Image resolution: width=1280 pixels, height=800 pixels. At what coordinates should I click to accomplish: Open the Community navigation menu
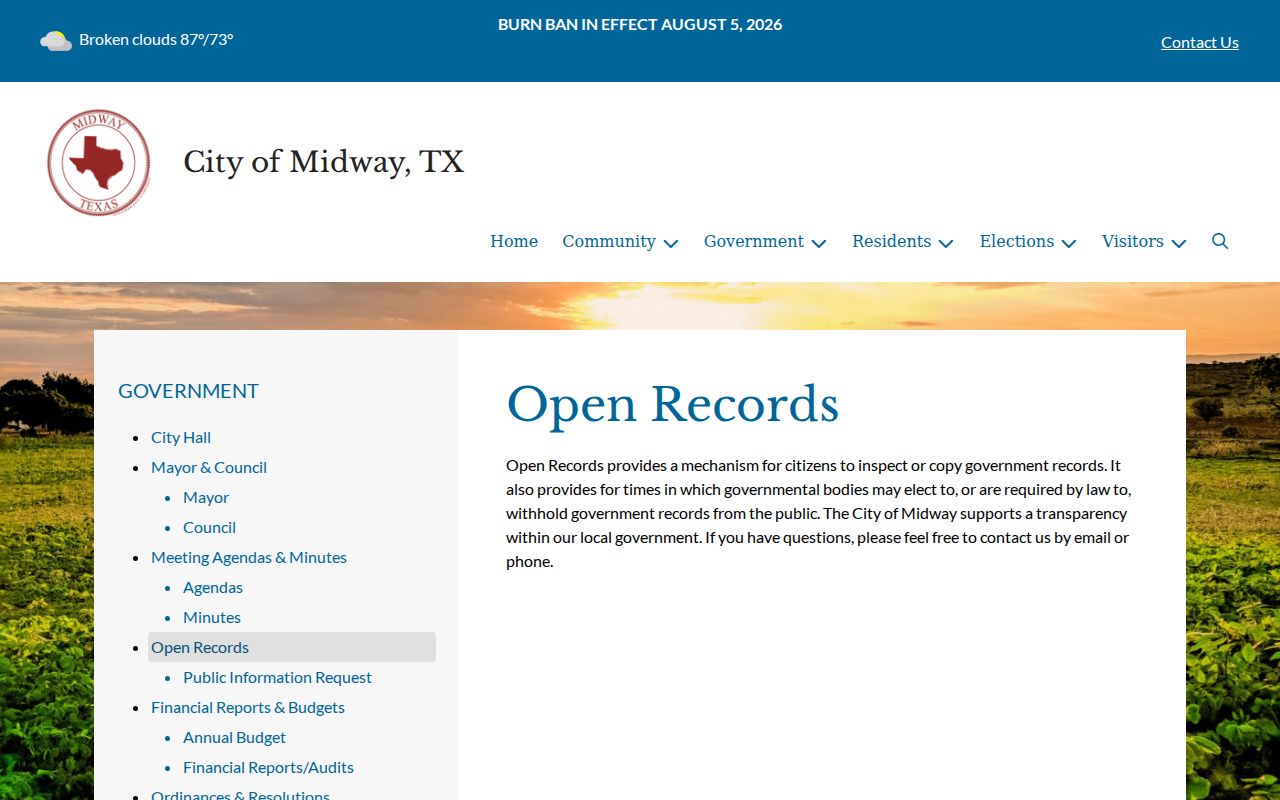[x=609, y=241]
